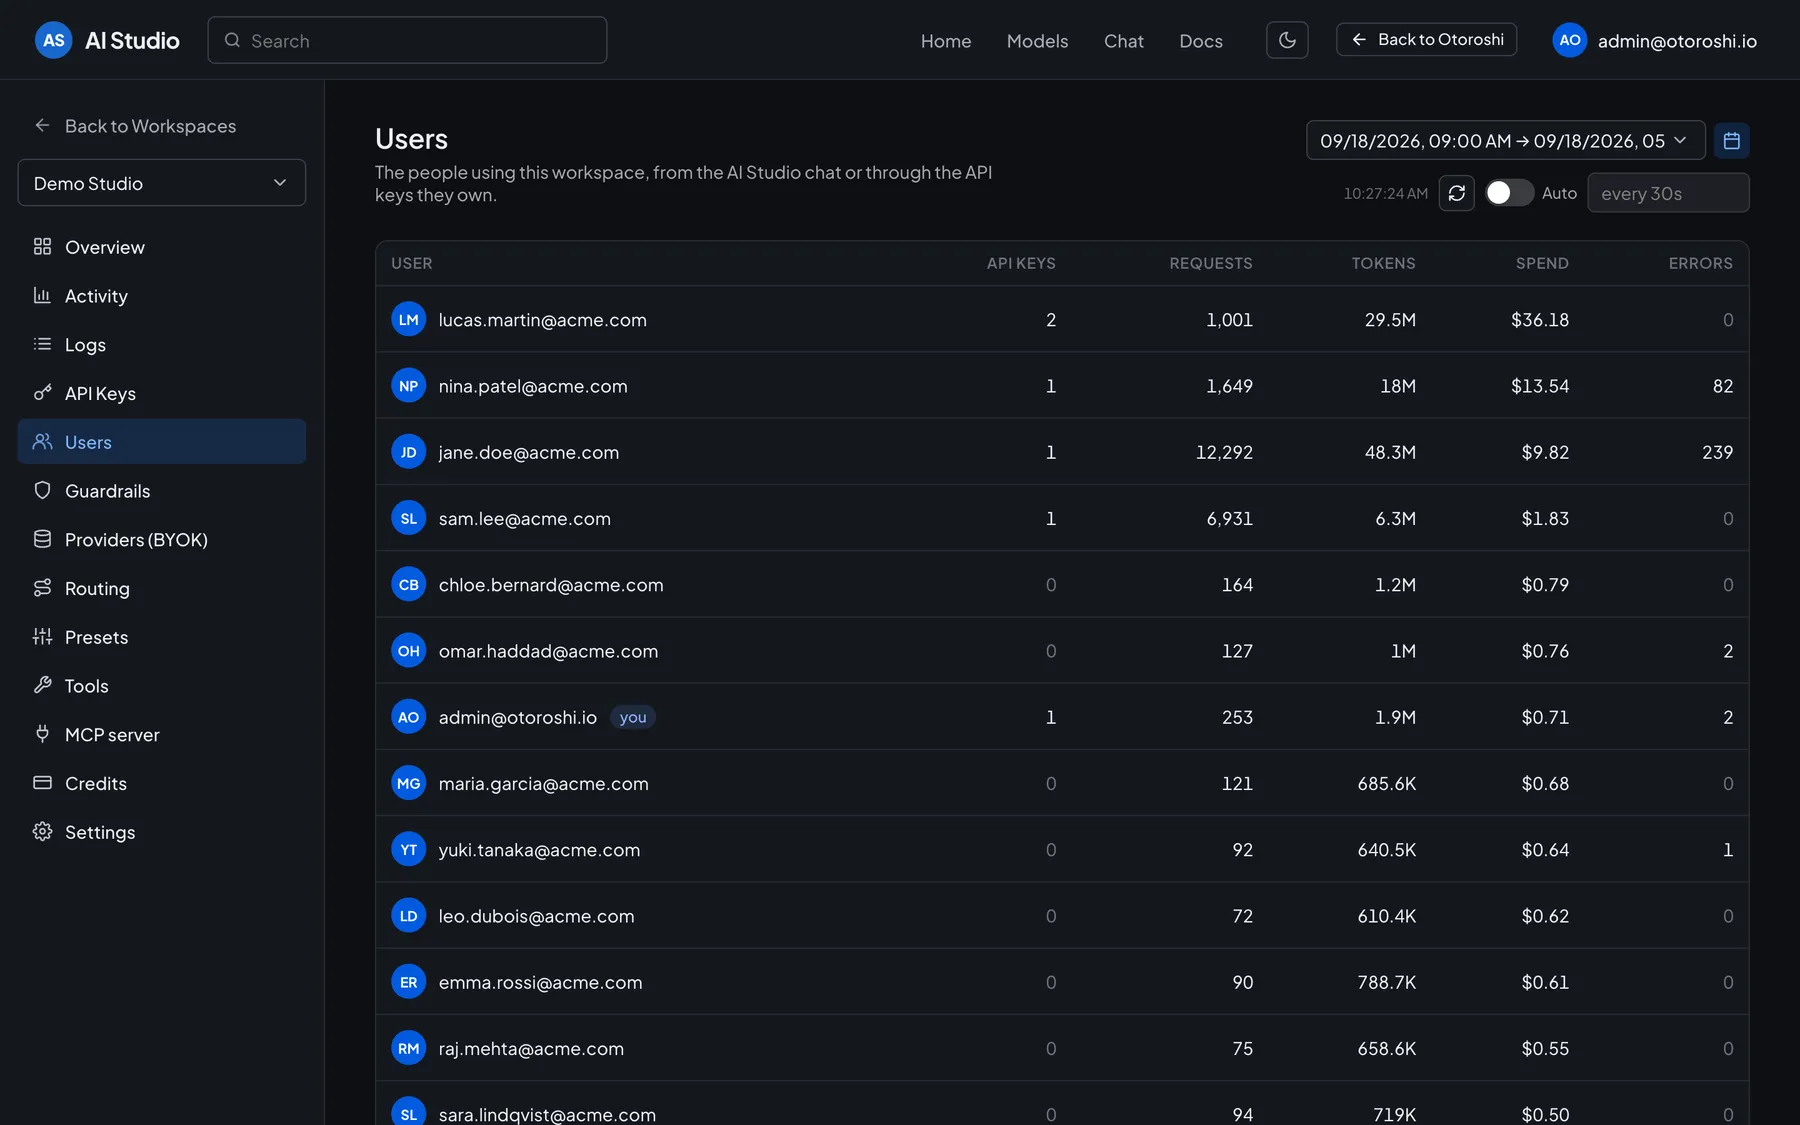This screenshot has height=1125, width=1800.
Task: Click the ERRORS column header
Action: 1701,263
